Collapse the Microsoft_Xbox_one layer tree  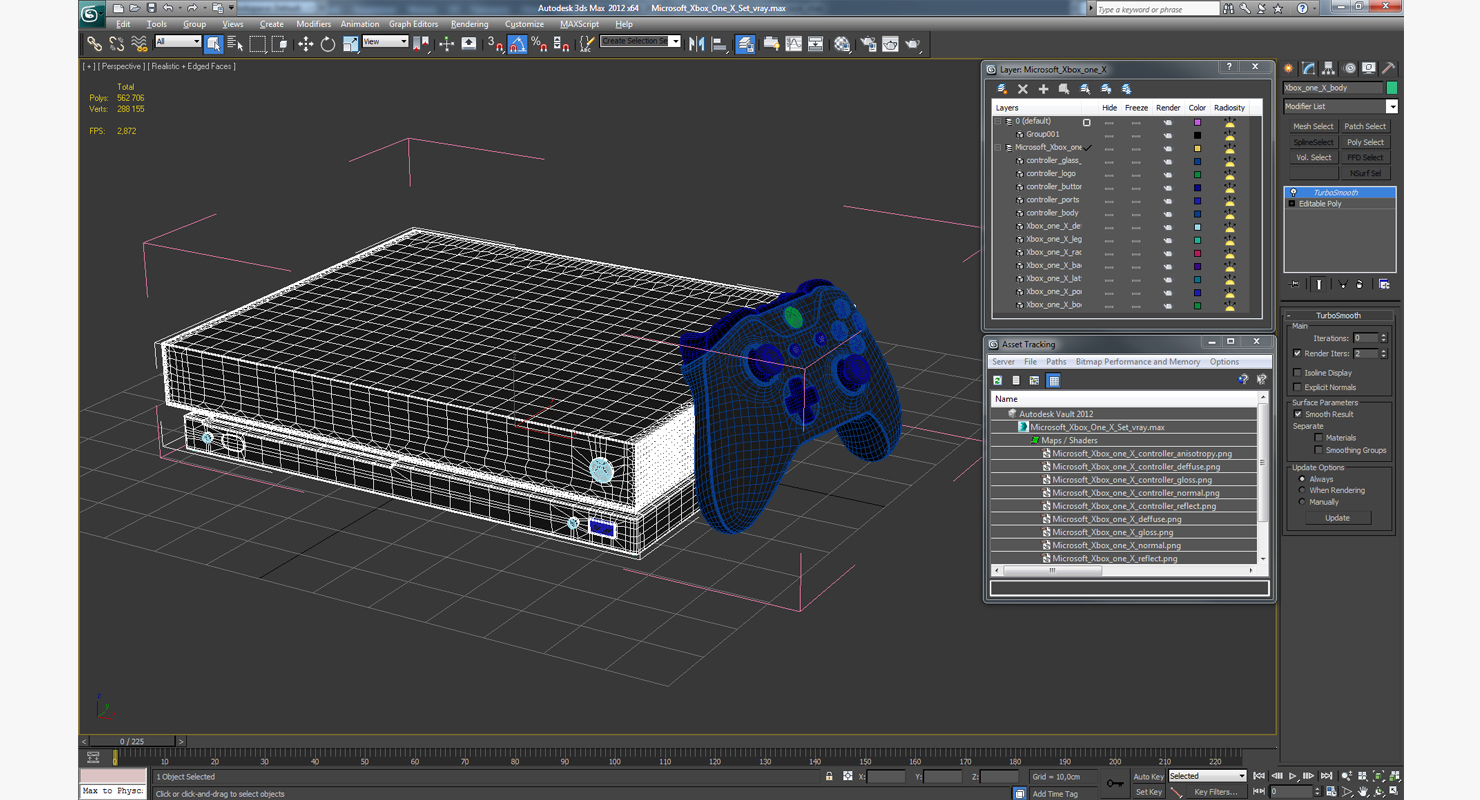[997, 147]
